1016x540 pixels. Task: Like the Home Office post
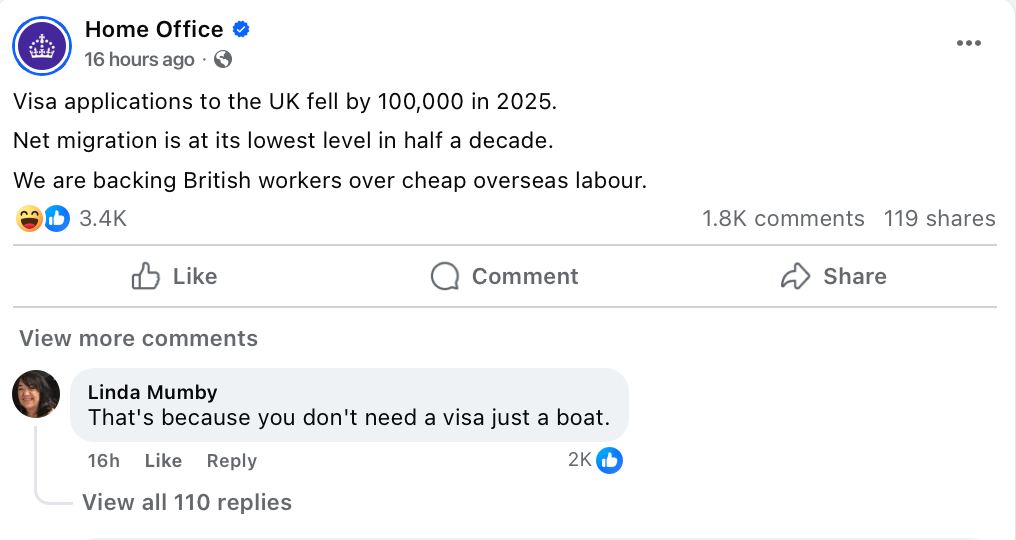point(174,276)
